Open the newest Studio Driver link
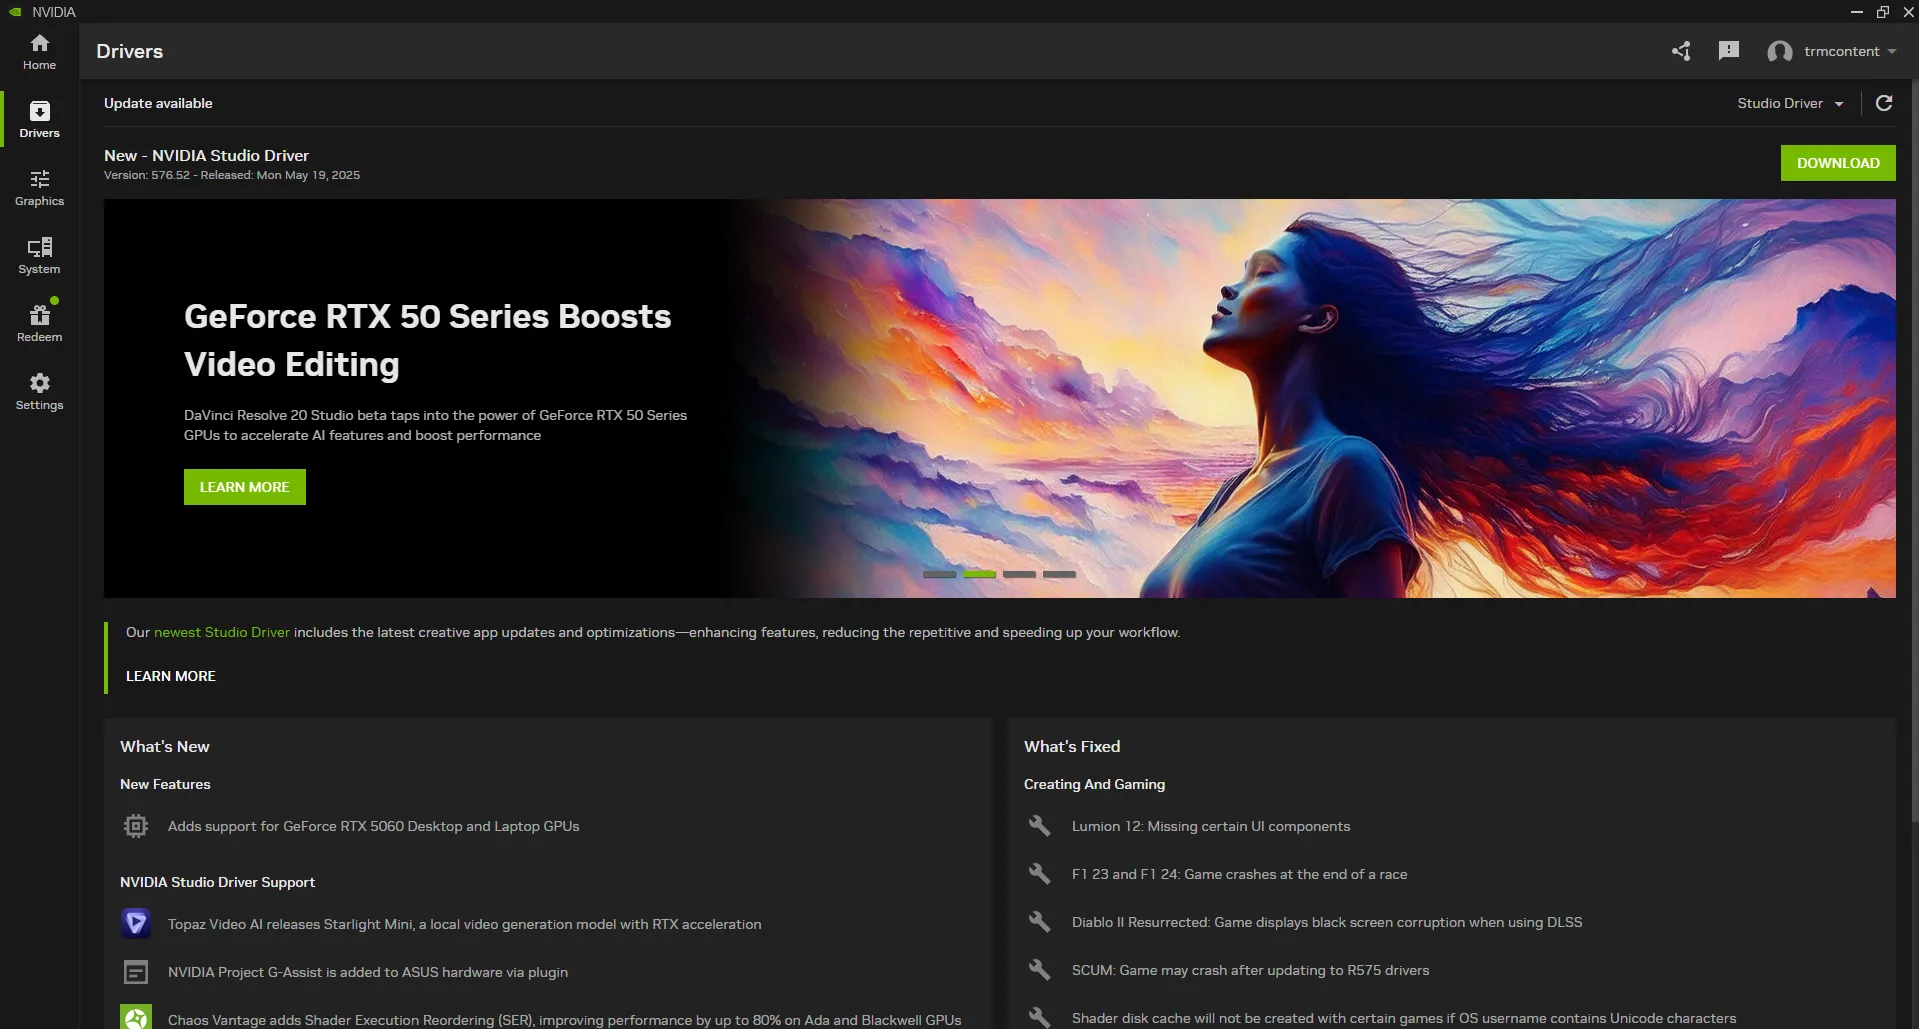 tap(221, 632)
